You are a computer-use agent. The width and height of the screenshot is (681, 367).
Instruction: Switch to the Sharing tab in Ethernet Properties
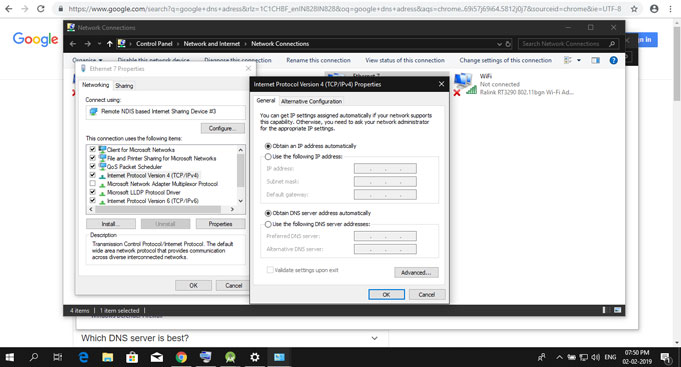124,86
